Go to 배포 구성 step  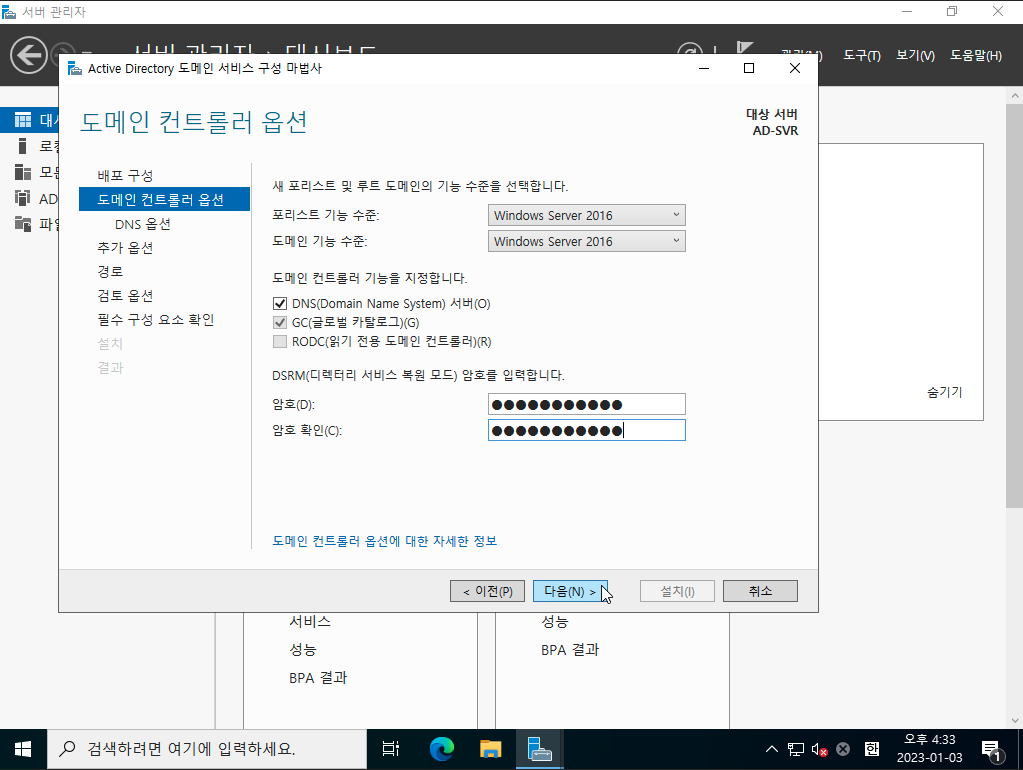(125, 176)
